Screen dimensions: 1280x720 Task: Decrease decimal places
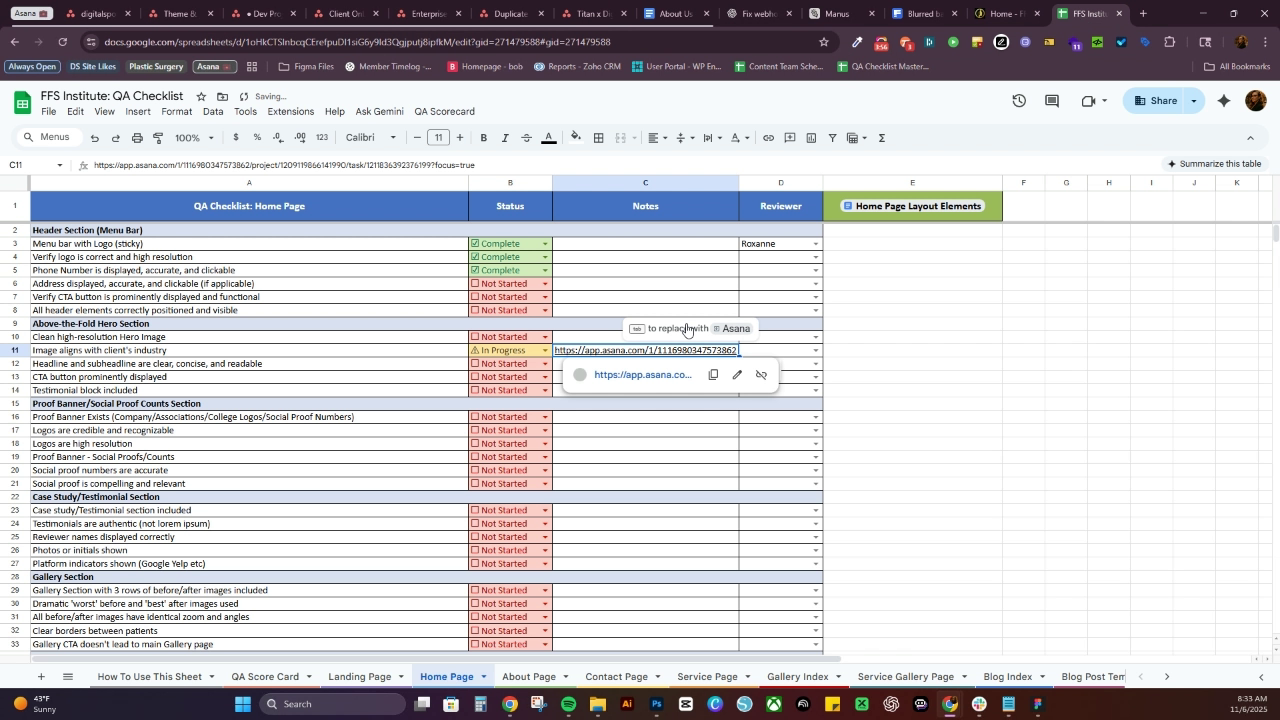point(278,138)
